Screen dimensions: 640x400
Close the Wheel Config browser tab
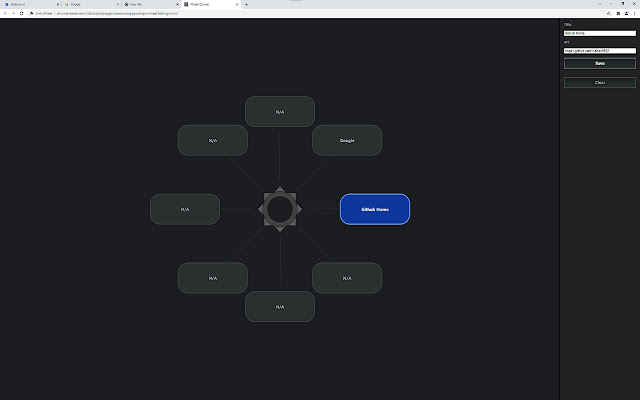[x=237, y=4]
